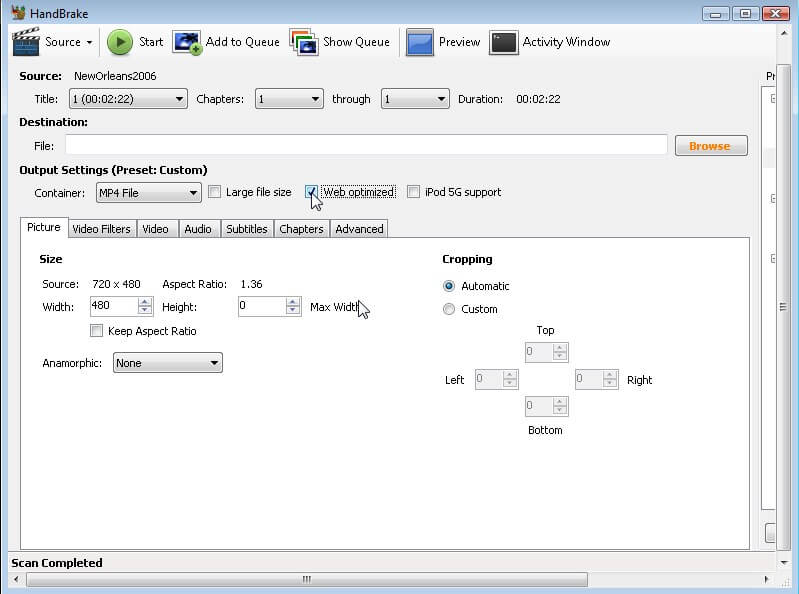Click the Preview monitor icon
This screenshot has width=799, height=594.
click(x=420, y=42)
